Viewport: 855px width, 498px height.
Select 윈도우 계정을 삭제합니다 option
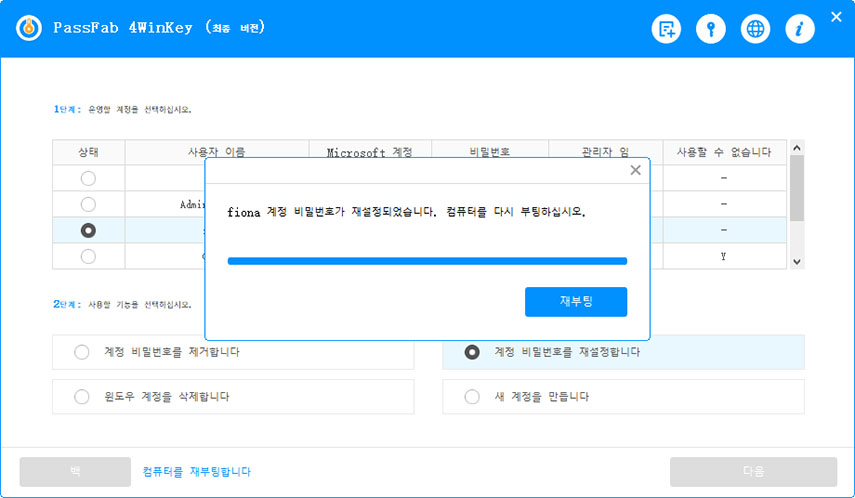coord(233,397)
